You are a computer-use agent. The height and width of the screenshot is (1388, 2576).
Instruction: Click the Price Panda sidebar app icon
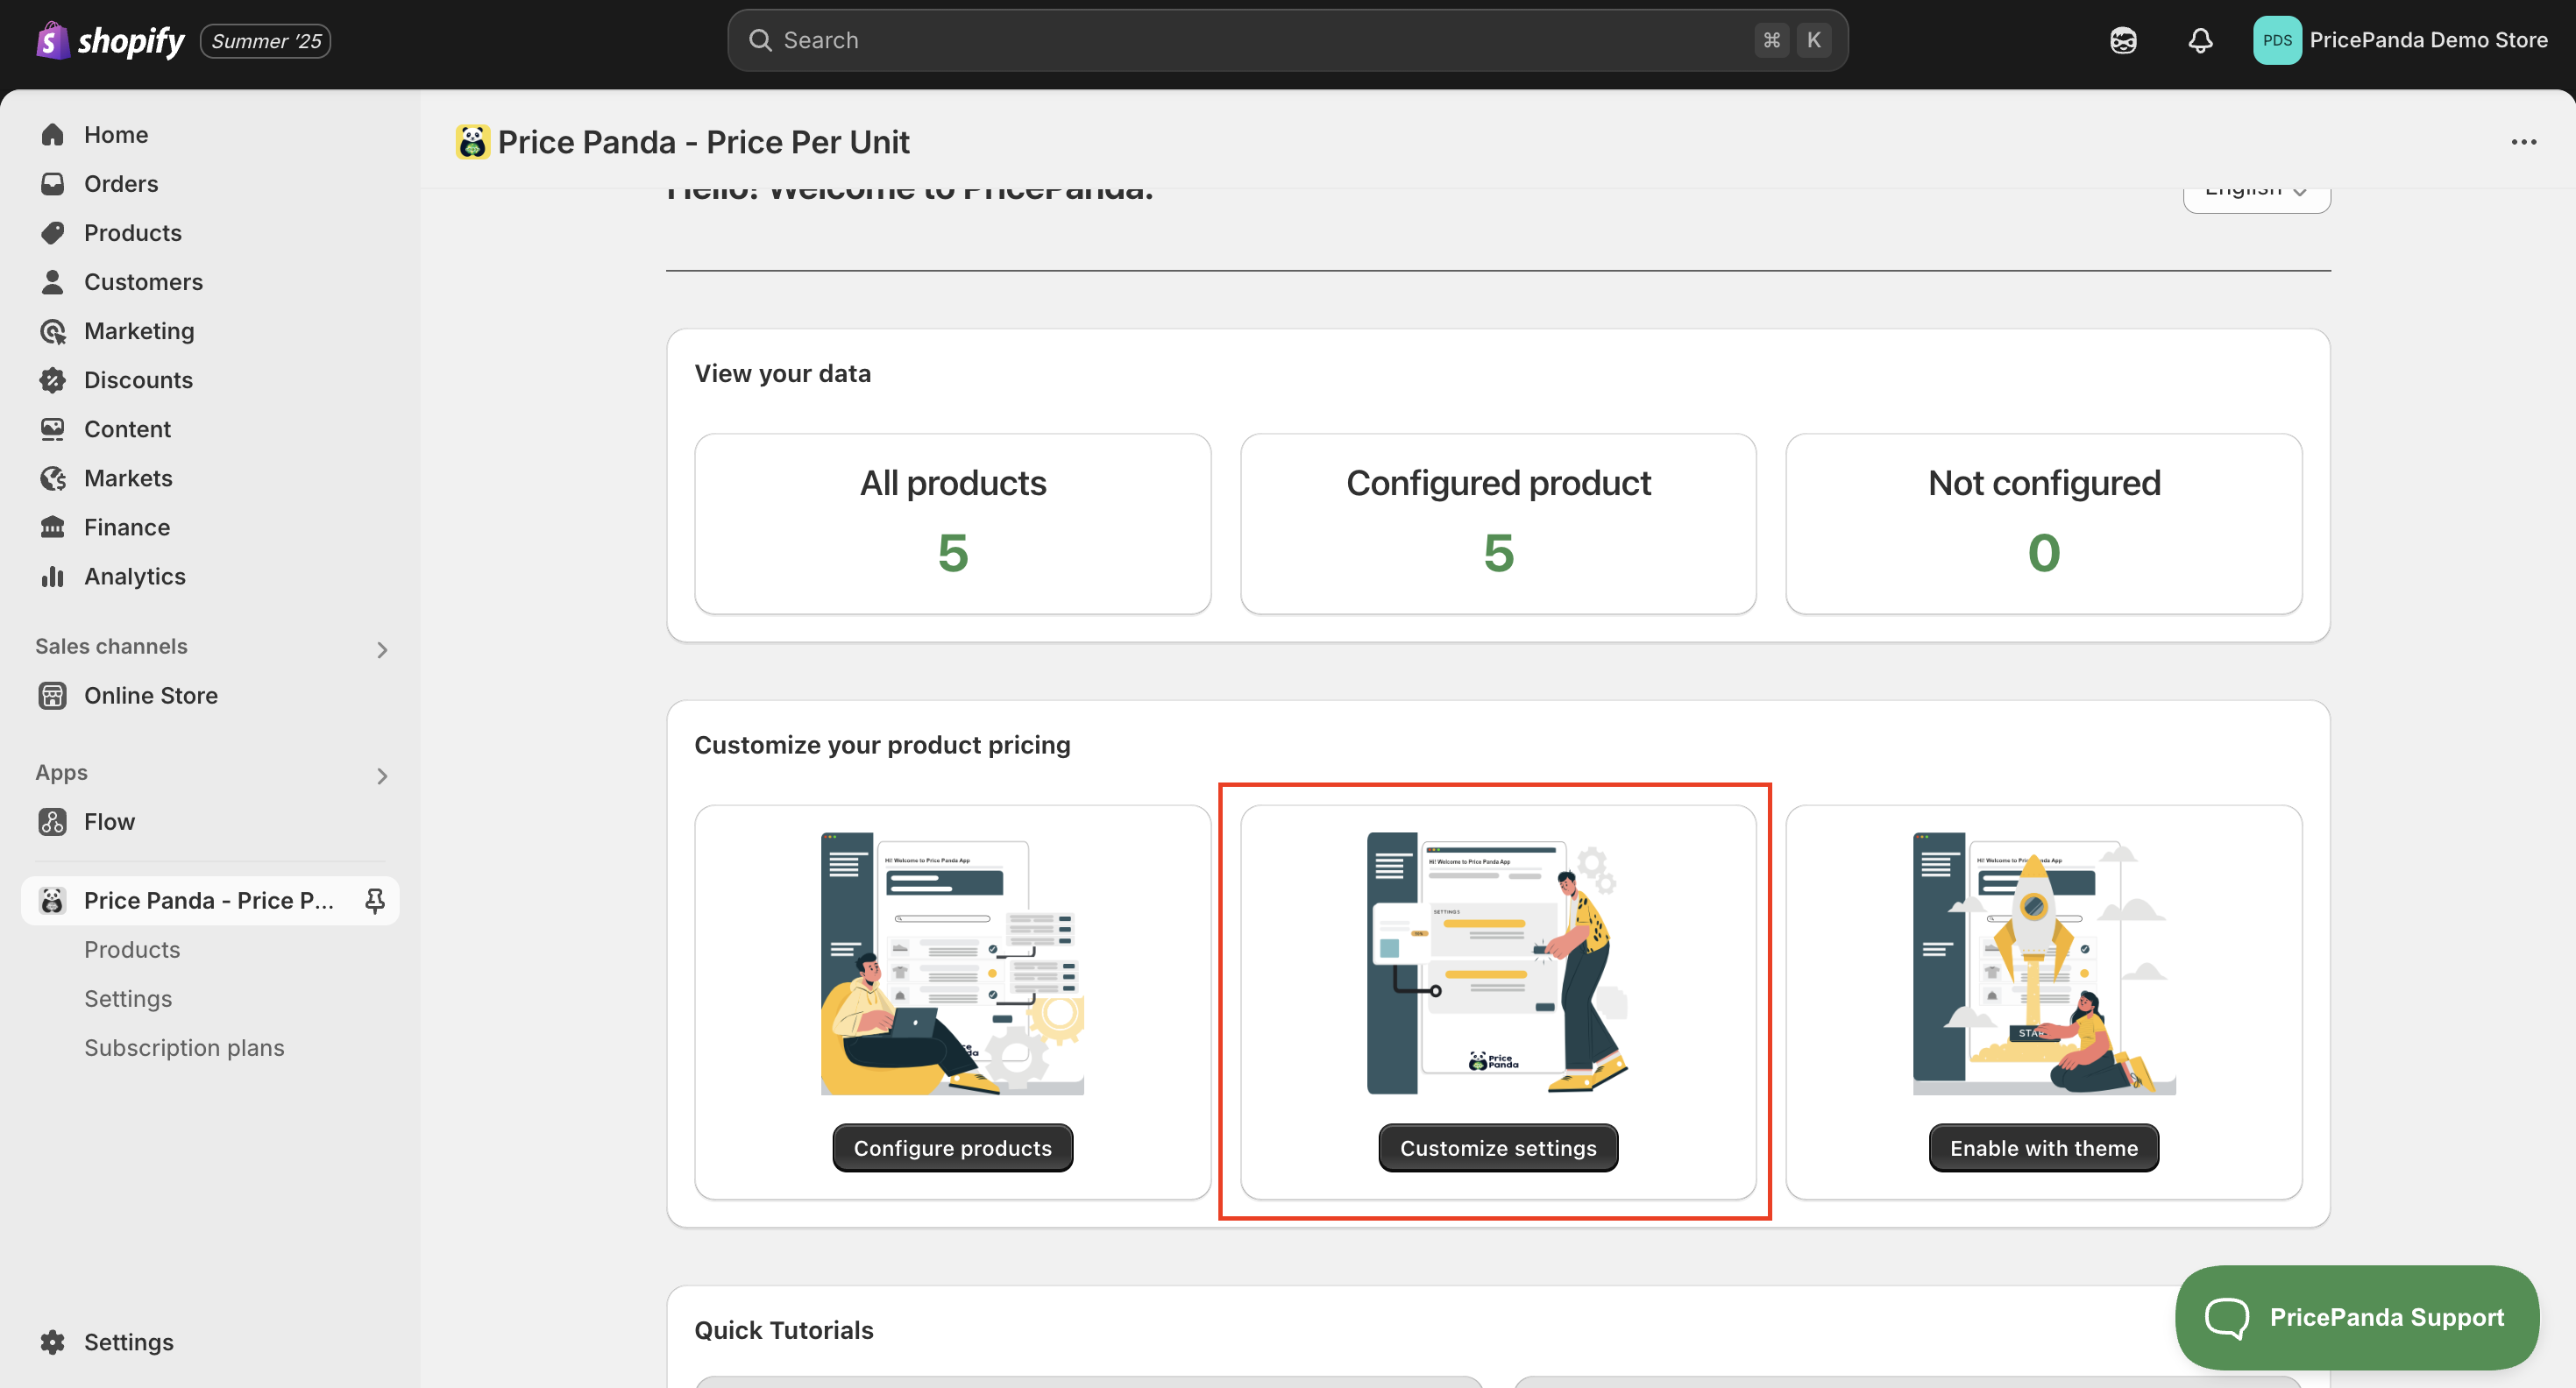(x=53, y=900)
